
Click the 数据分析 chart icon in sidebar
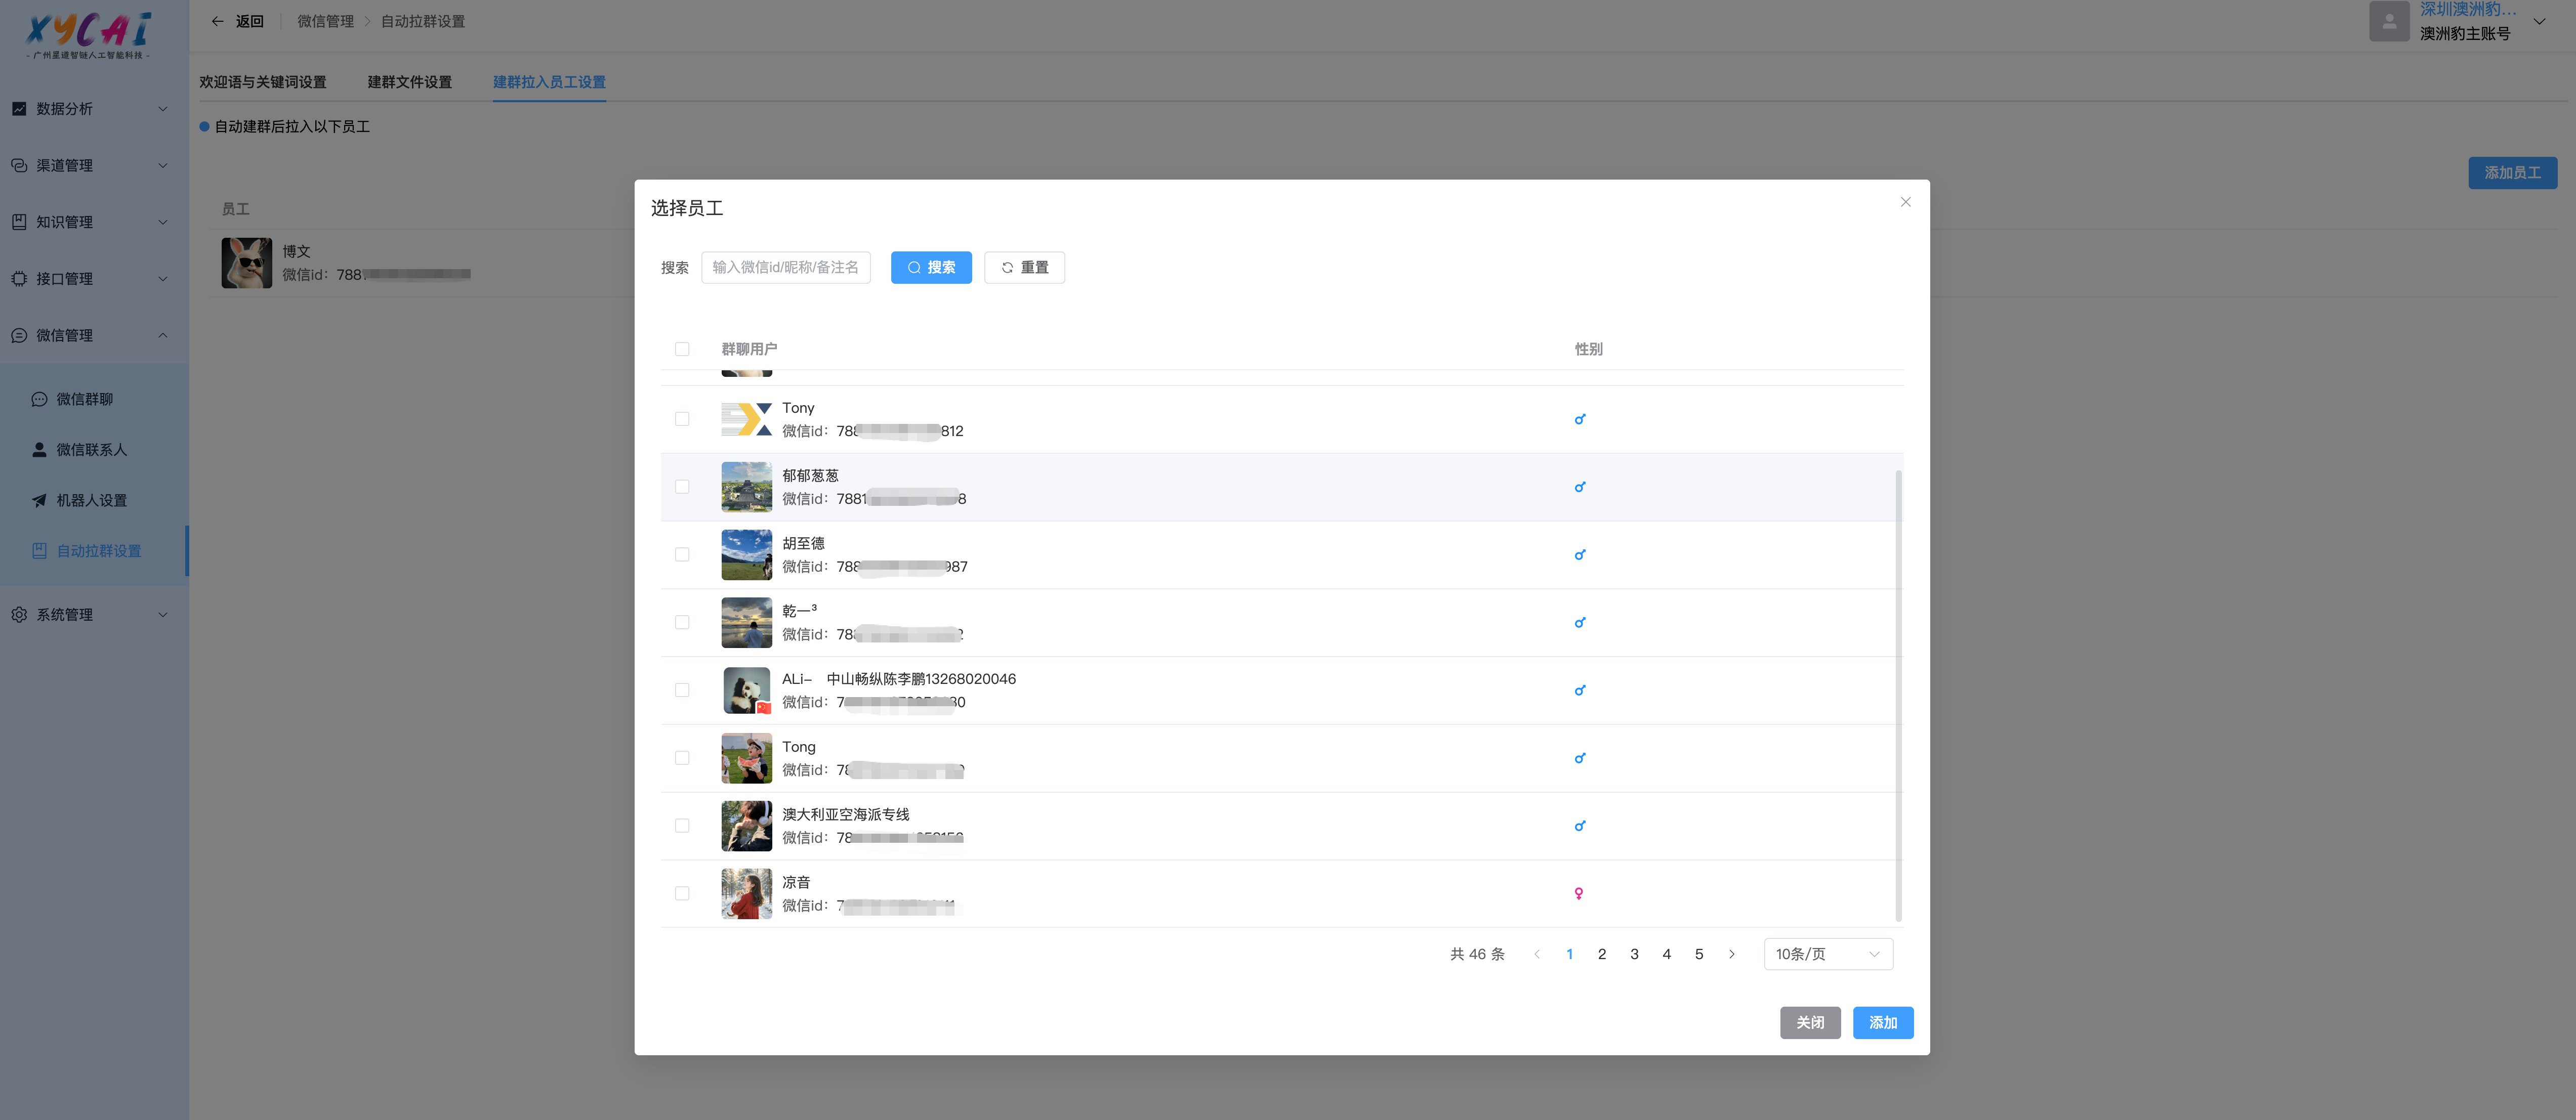pos(19,109)
